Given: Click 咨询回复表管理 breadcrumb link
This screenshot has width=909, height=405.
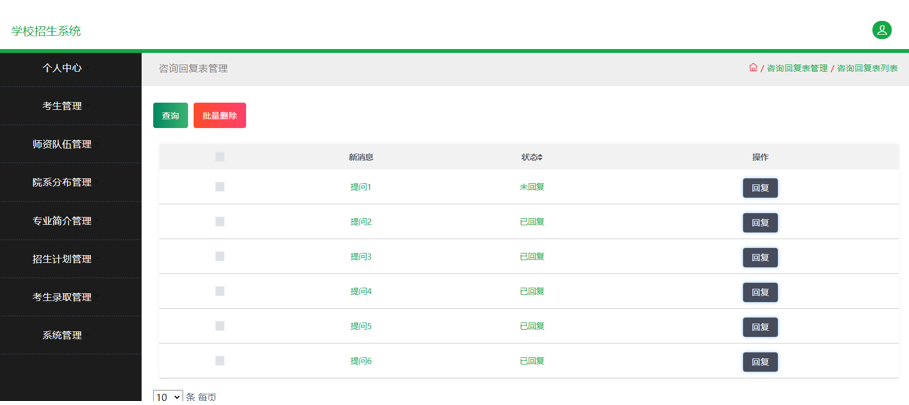Looking at the screenshot, I should point(797,68).
